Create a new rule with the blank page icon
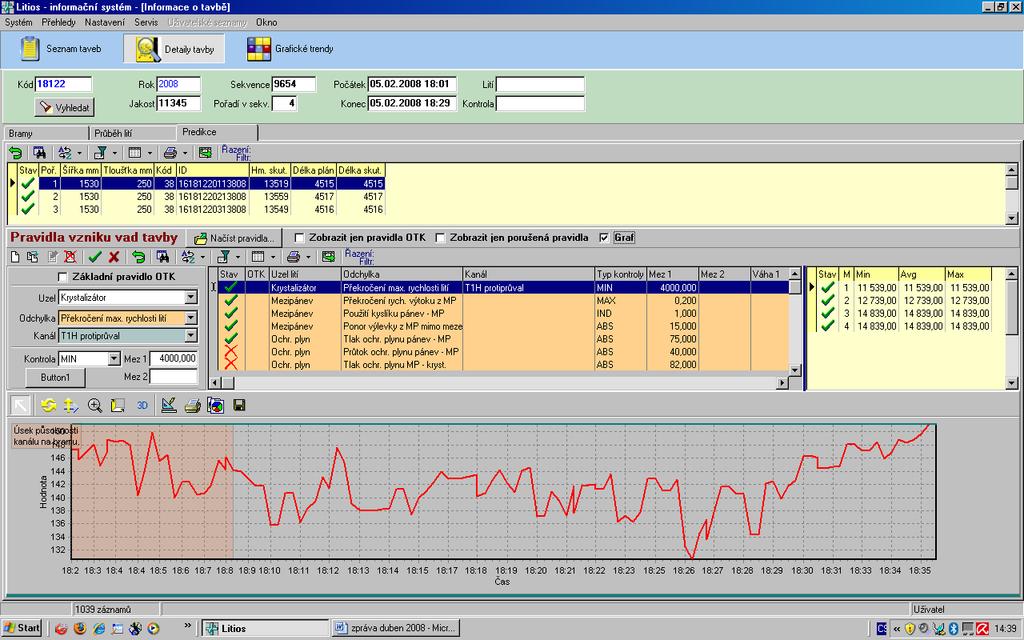The image size is (1024, 640). coord(16,257)
